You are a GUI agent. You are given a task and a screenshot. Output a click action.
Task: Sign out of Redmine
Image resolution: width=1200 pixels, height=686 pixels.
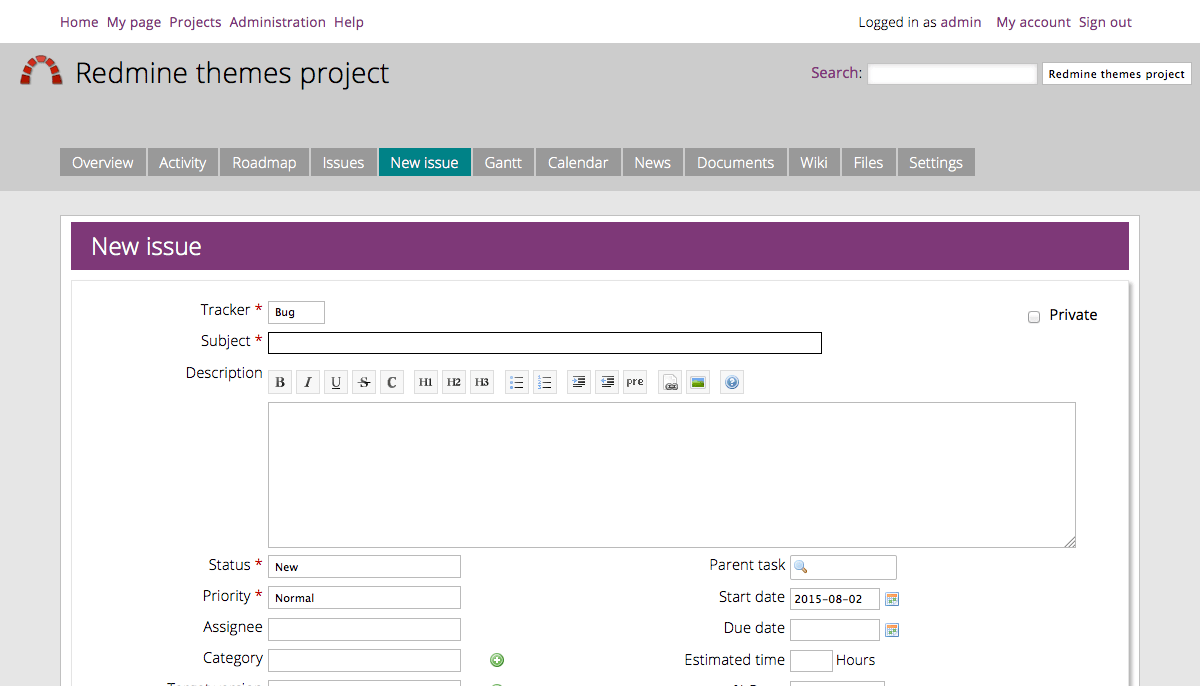(1105, 22)
